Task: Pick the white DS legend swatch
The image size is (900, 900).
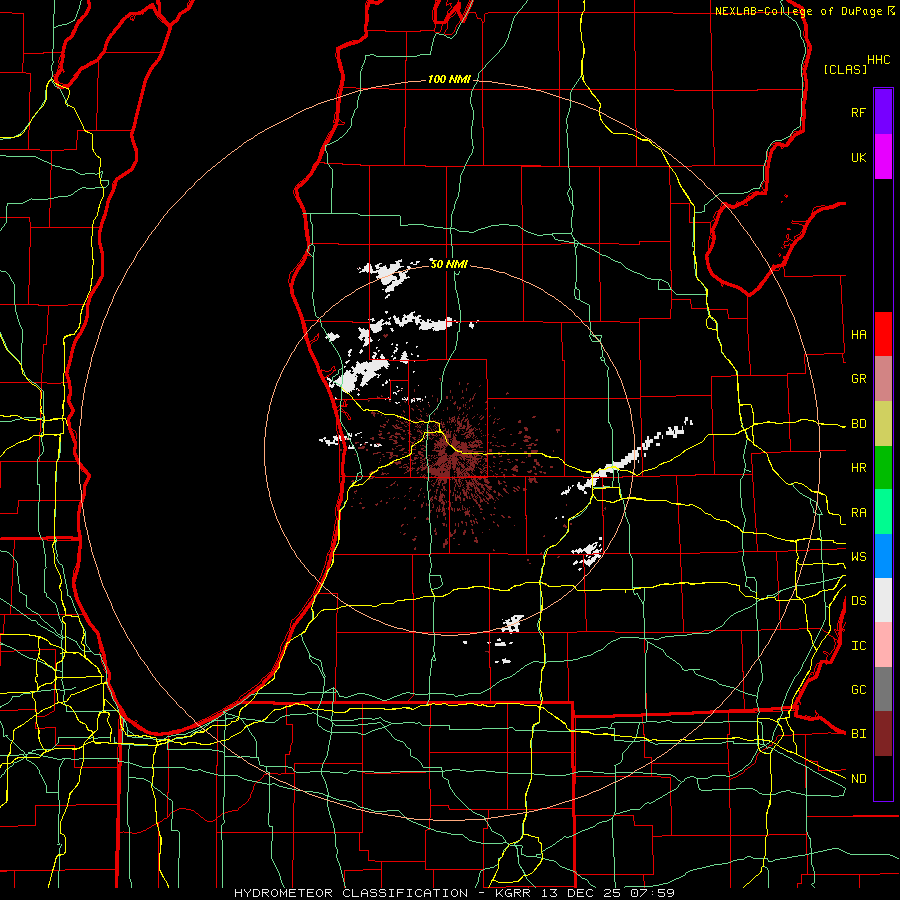Action: pos(883,600)
